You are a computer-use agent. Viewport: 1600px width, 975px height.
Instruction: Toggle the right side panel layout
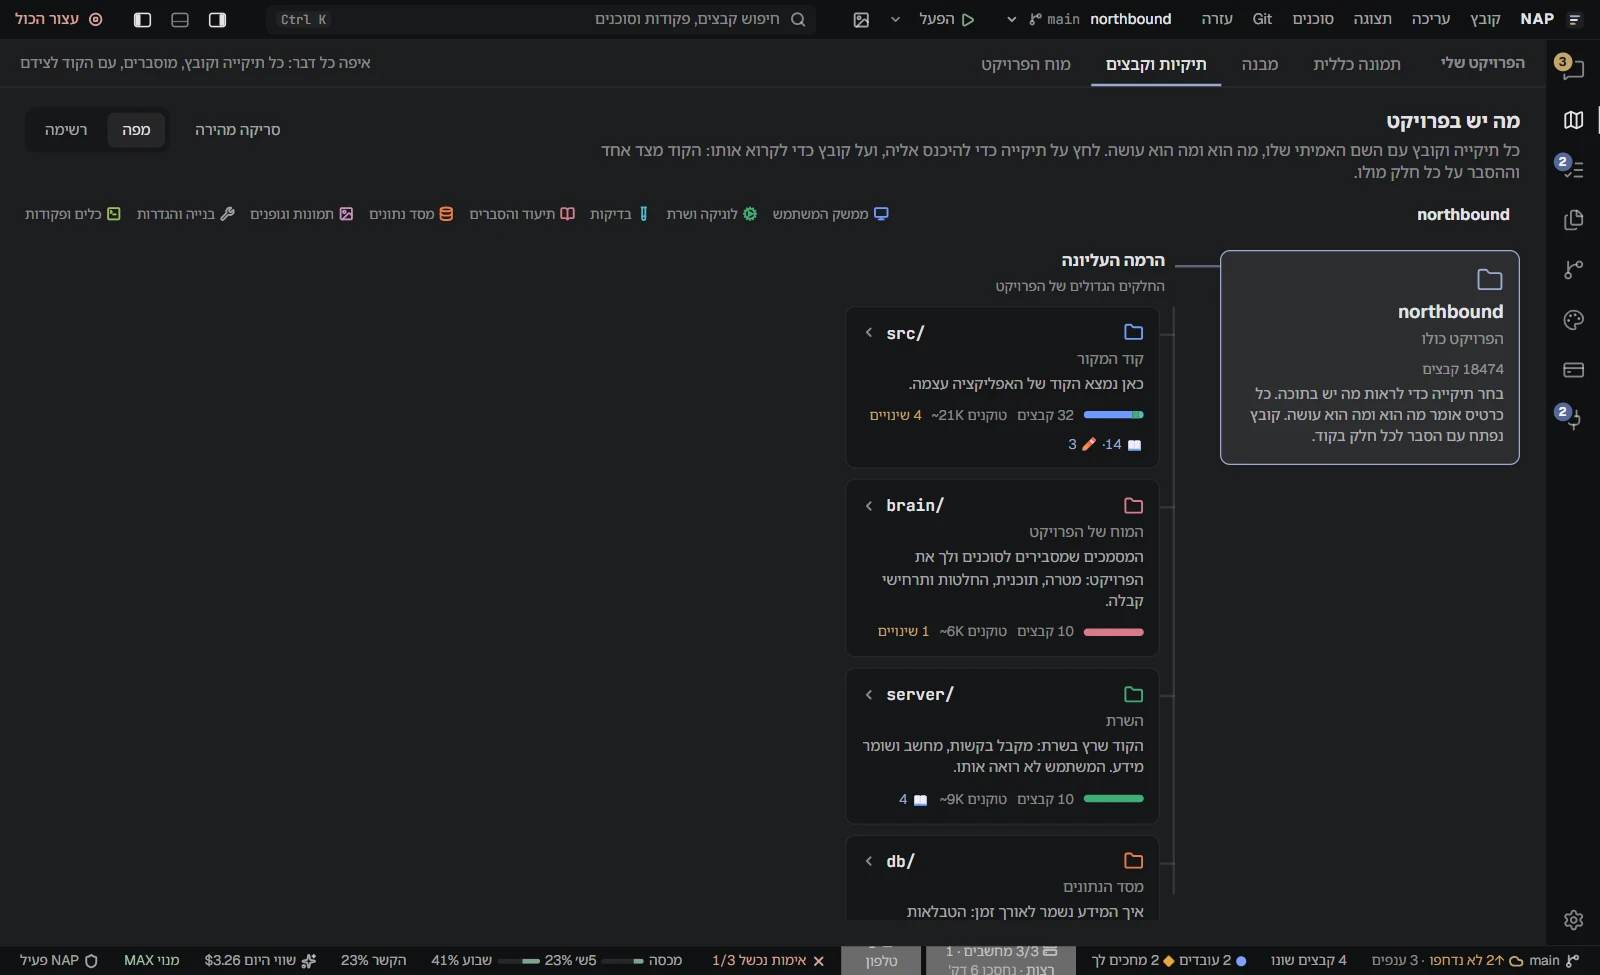point(217,20)
